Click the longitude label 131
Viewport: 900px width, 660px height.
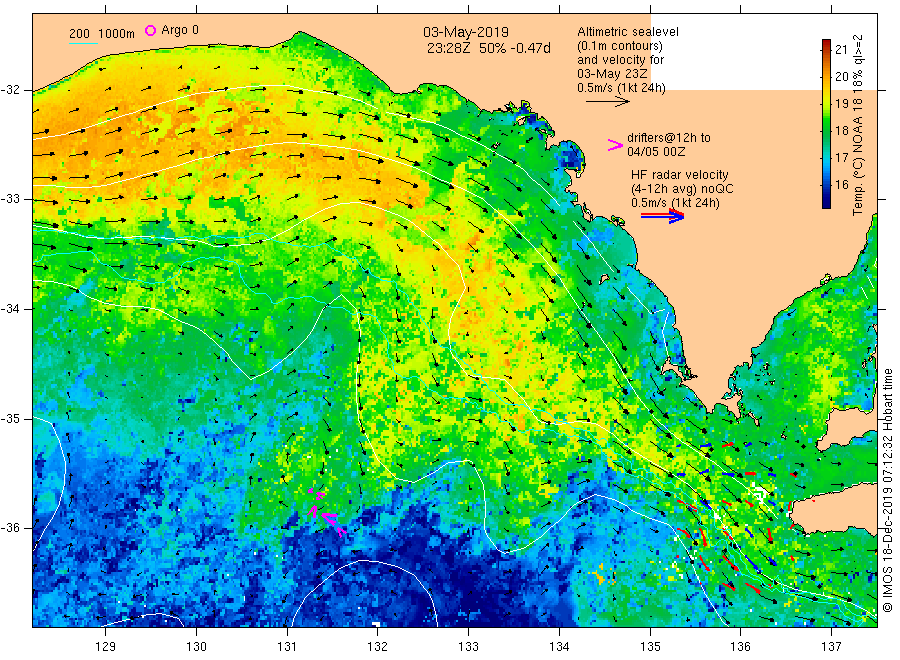click(x=287, y=647)
